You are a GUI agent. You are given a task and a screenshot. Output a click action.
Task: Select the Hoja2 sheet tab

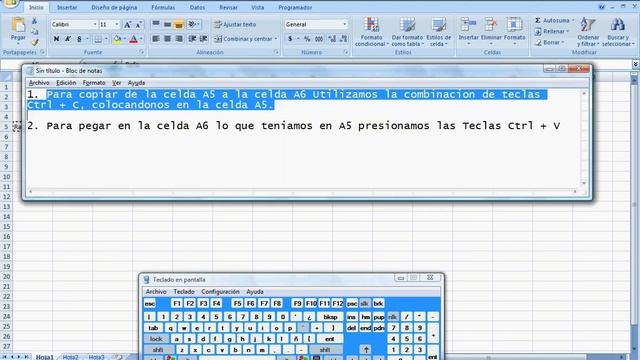(71, 357)
